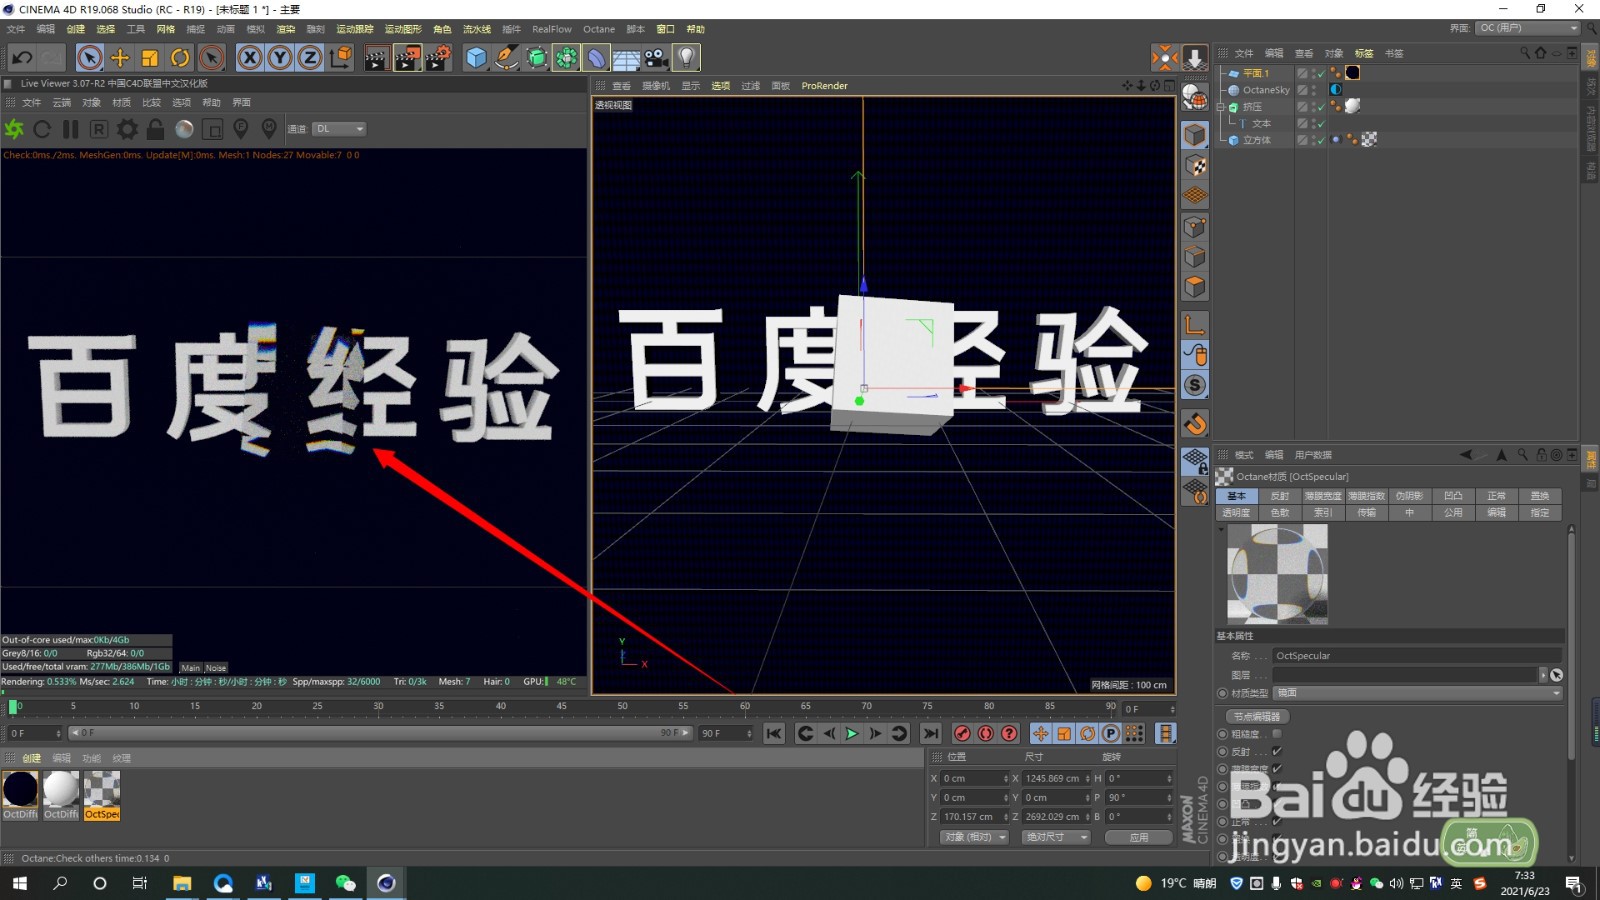Toggle Live Viewer camera lock icon
This screenshot has width=1600, height=900.
point(155,129)
